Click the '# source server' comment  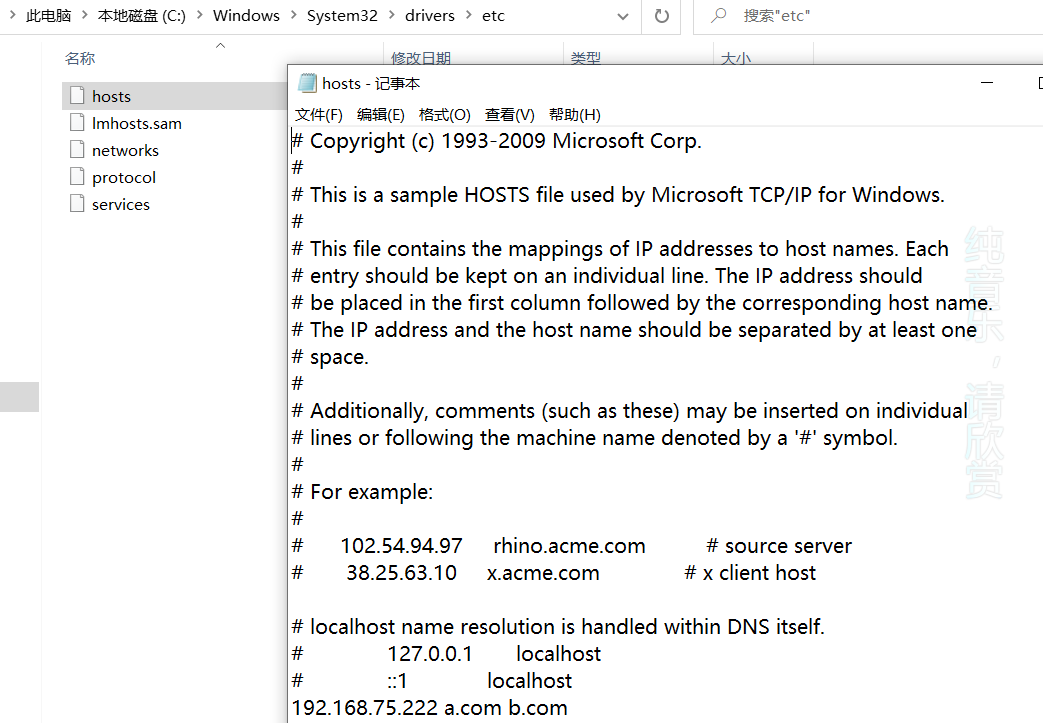point(779,545)
